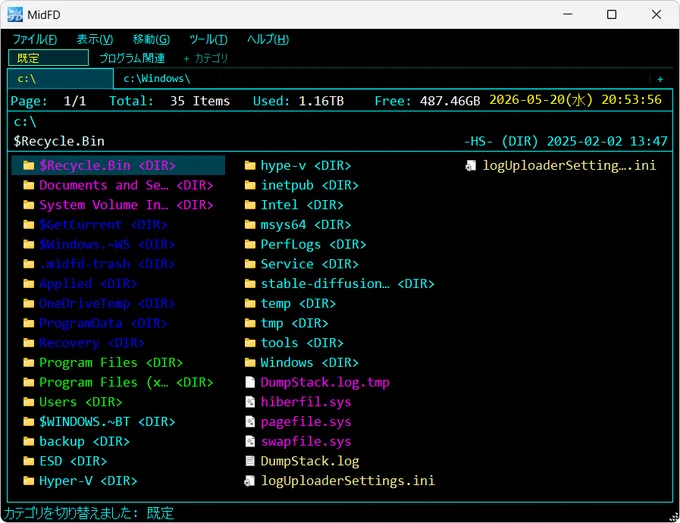Select the Program Files (x… entry

point(118,382)
